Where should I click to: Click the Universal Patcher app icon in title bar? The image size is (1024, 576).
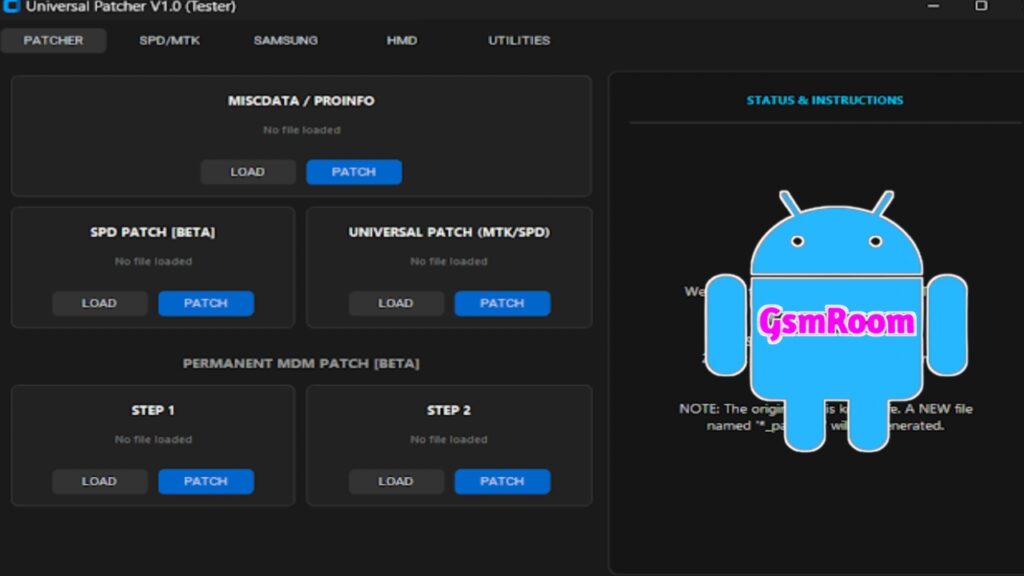click(12, 6)
